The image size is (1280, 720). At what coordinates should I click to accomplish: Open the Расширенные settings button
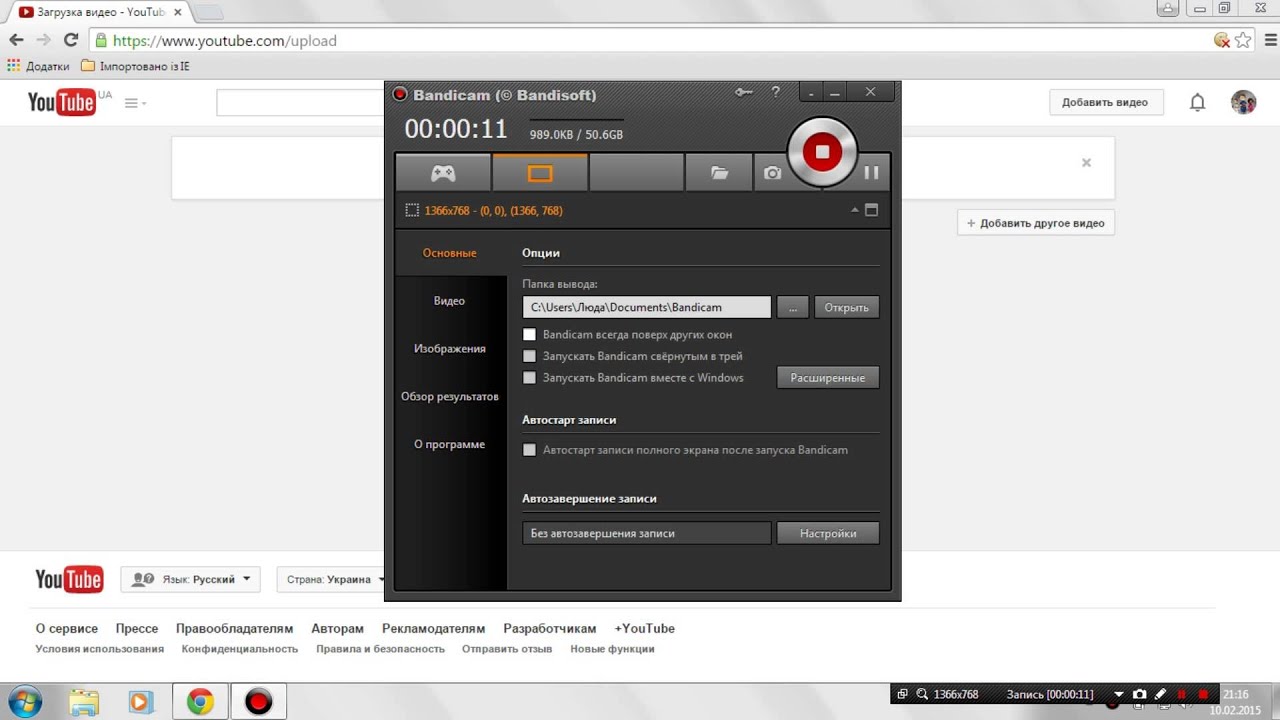(828, 378)
